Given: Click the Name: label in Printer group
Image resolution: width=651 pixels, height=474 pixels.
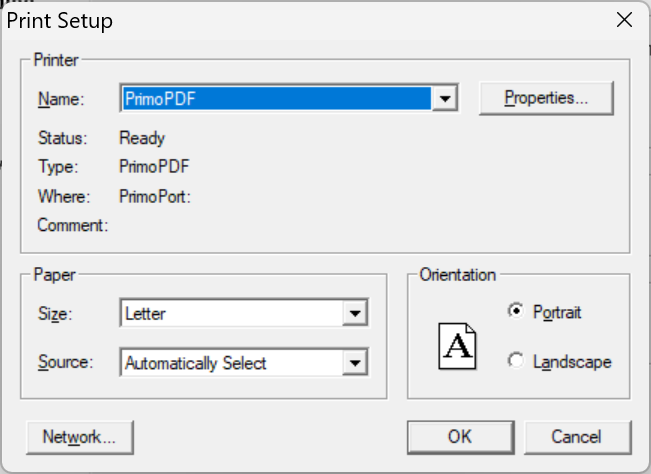Looking at the screenshot, I should (61, 99).
